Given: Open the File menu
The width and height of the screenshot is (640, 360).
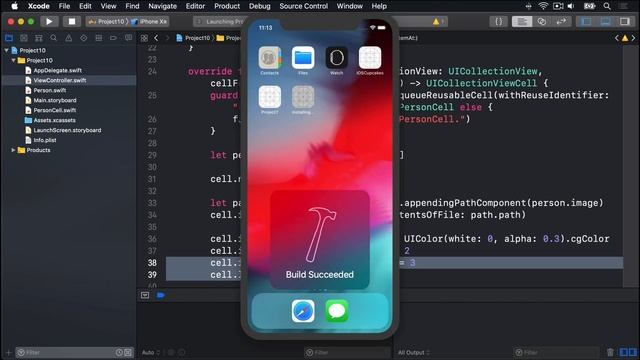Looking at the screenshot, I should [64, 6].
